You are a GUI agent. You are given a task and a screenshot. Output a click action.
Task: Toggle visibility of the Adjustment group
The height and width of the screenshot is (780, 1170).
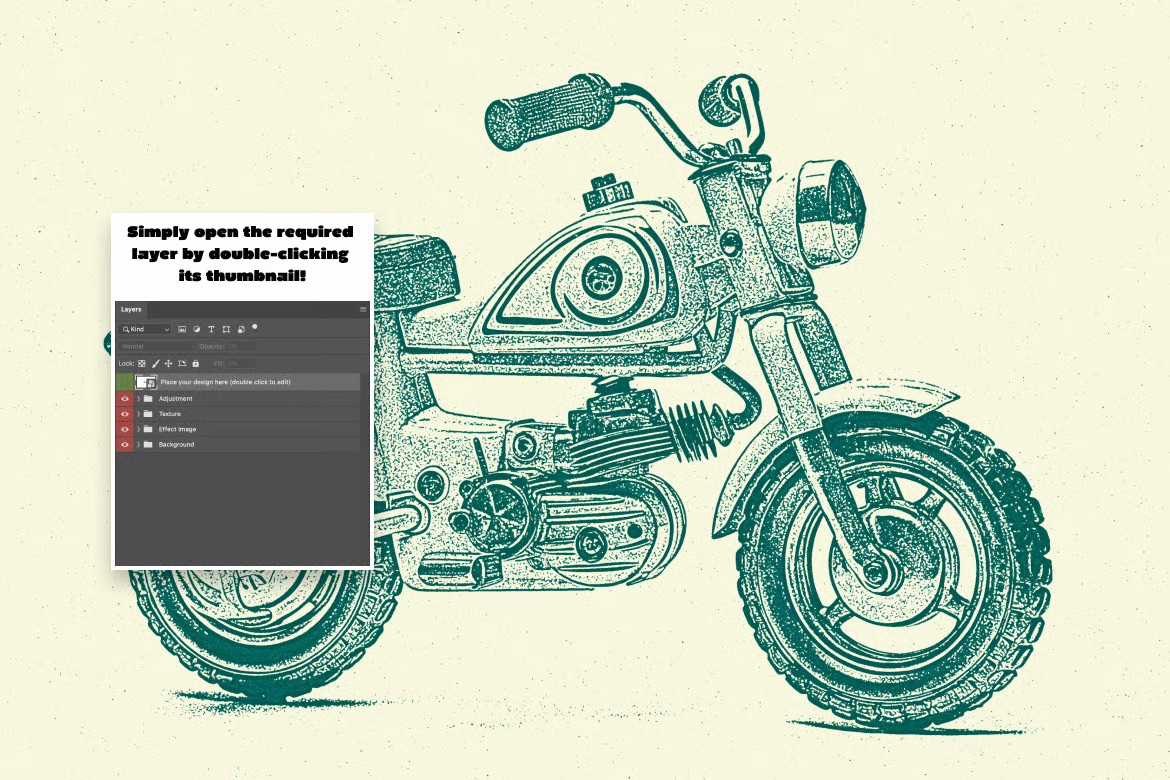(x=125, y=398)
